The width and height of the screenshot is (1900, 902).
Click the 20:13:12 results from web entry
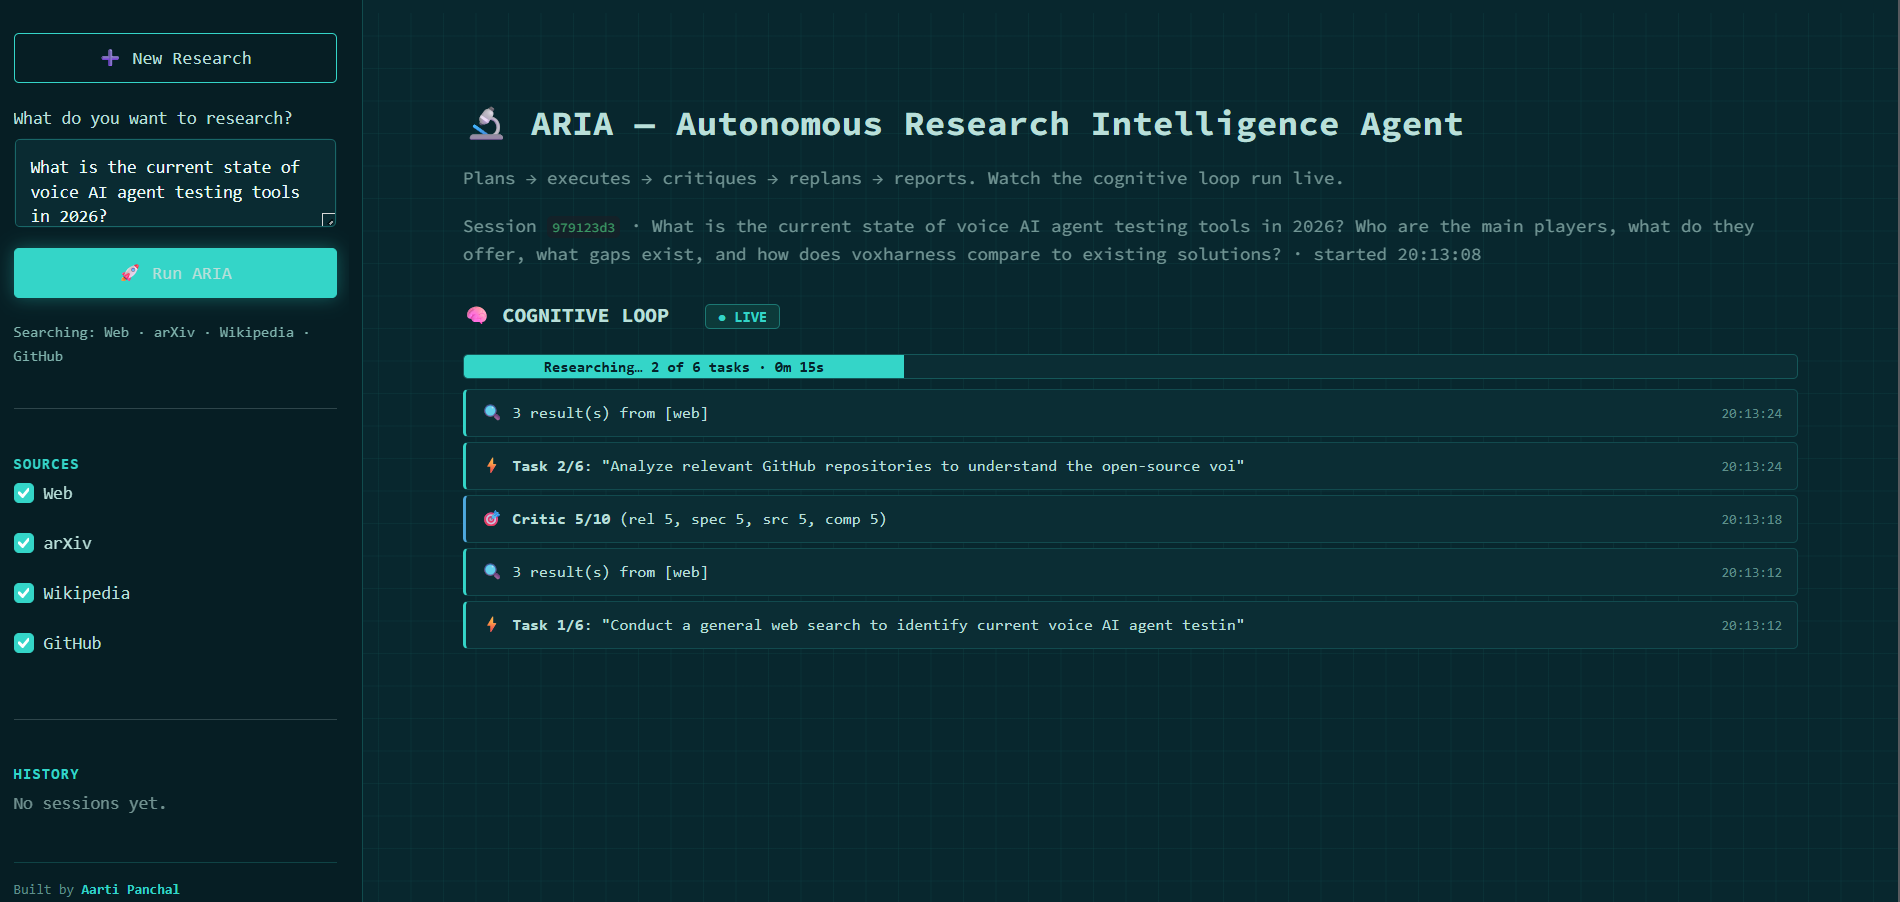(x=1130, y=572)
